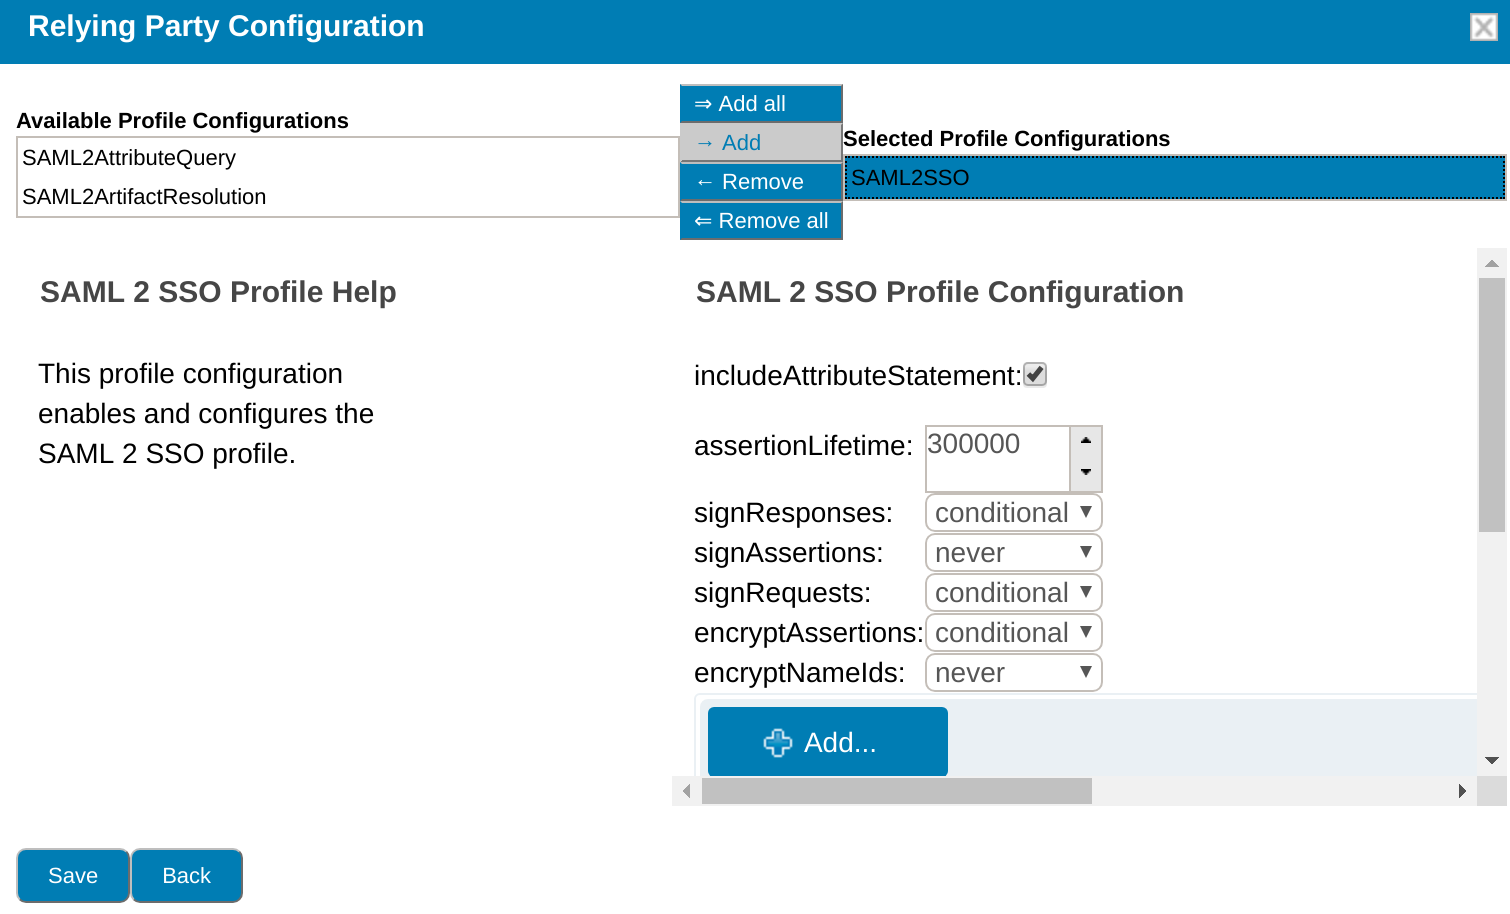This screenshot has height=914, width=1510.
Task: Select SAML2AttributeQuery in available profiles
Action: point(129,158)
